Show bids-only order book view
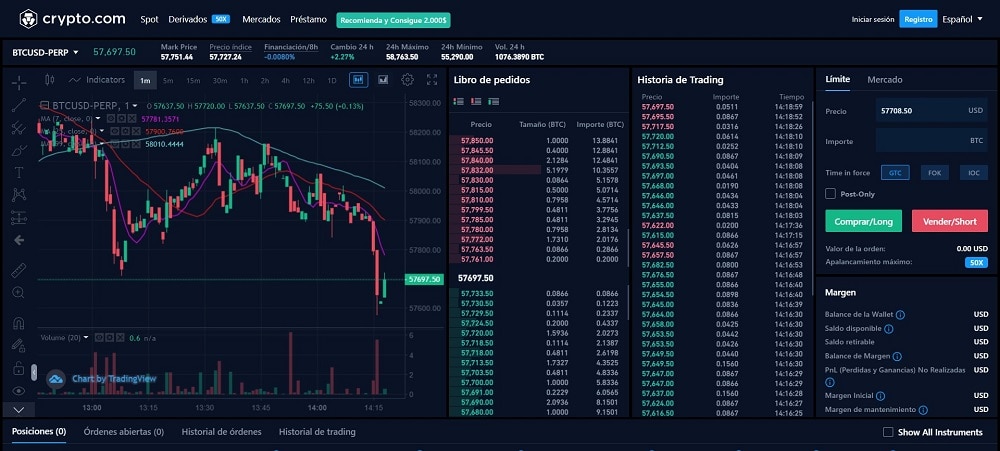Screen dimensions: 1000x451 [493, 101]
